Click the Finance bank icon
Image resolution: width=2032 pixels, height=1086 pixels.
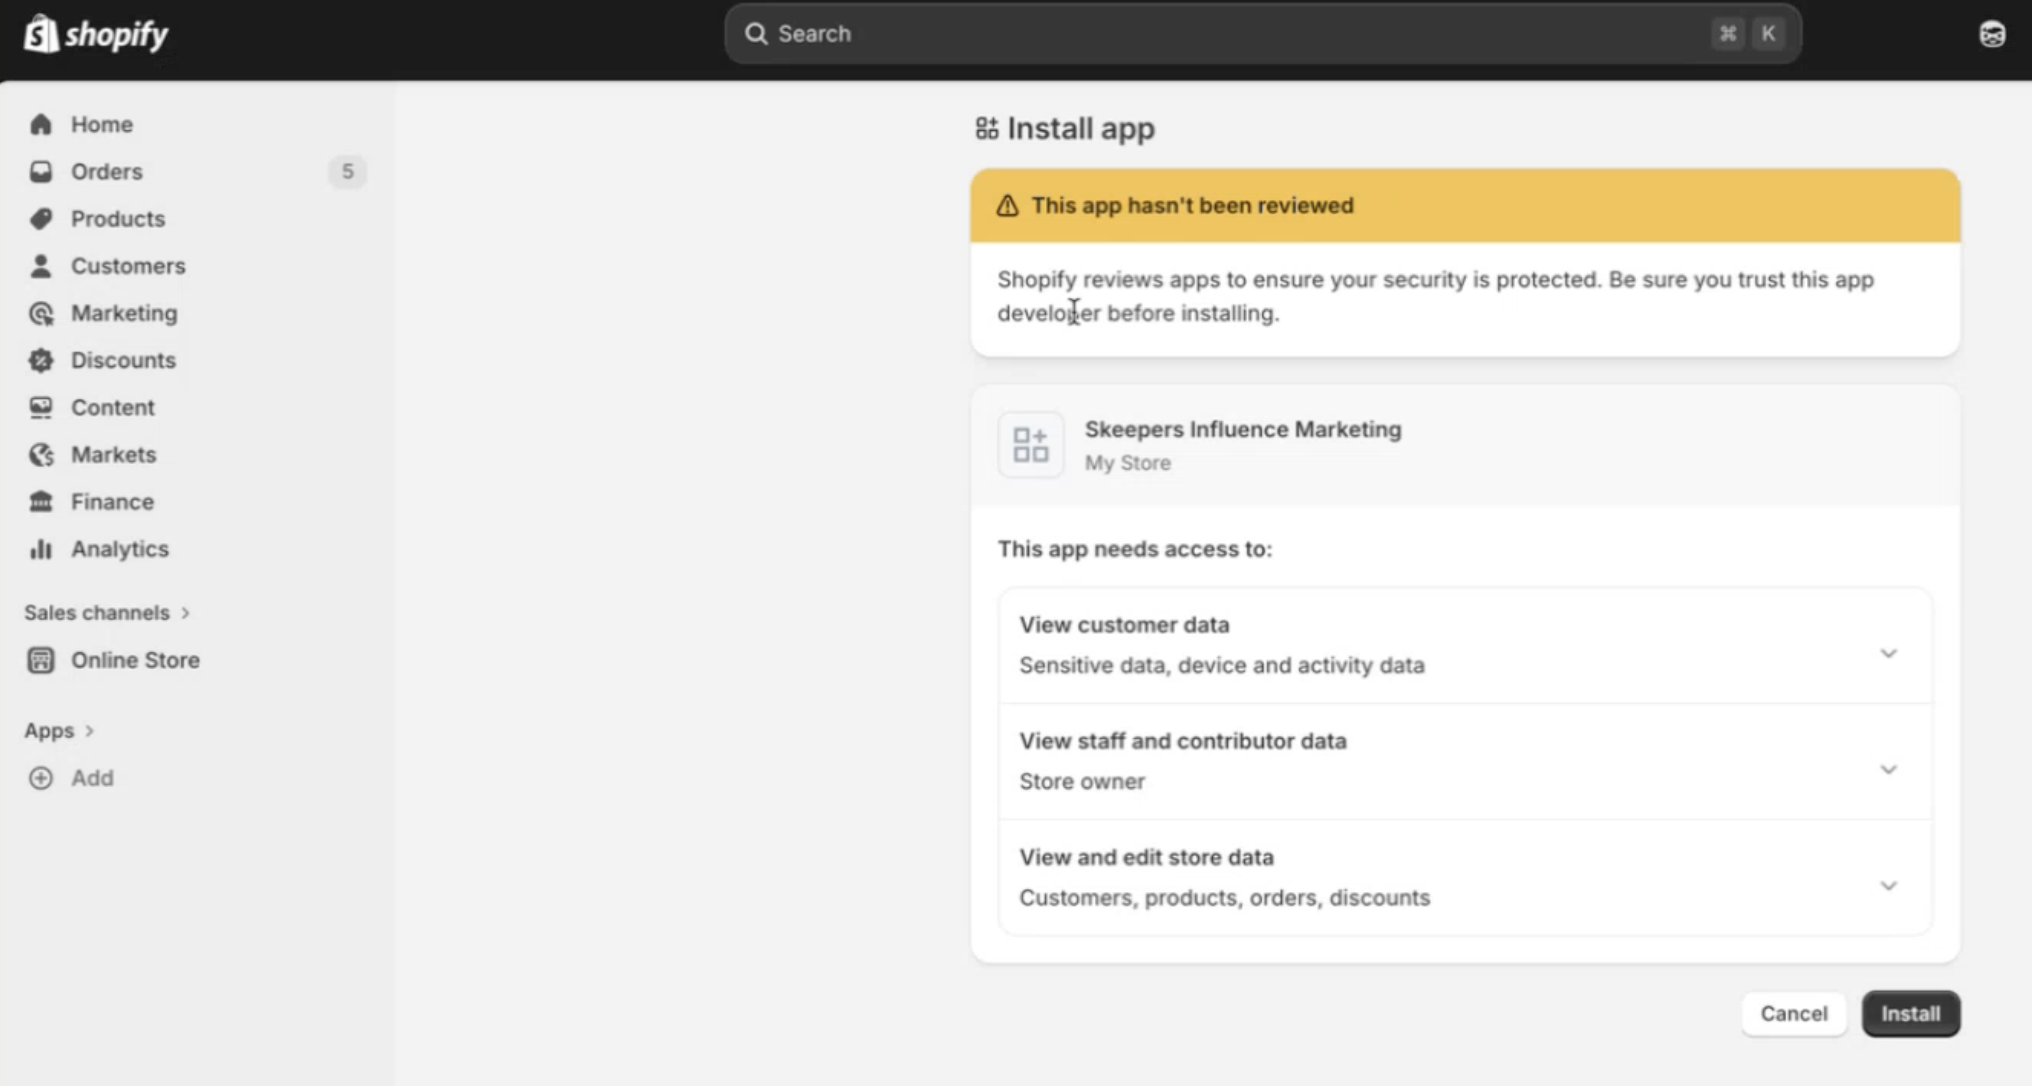pyautogui.click(x=41, y=501)
